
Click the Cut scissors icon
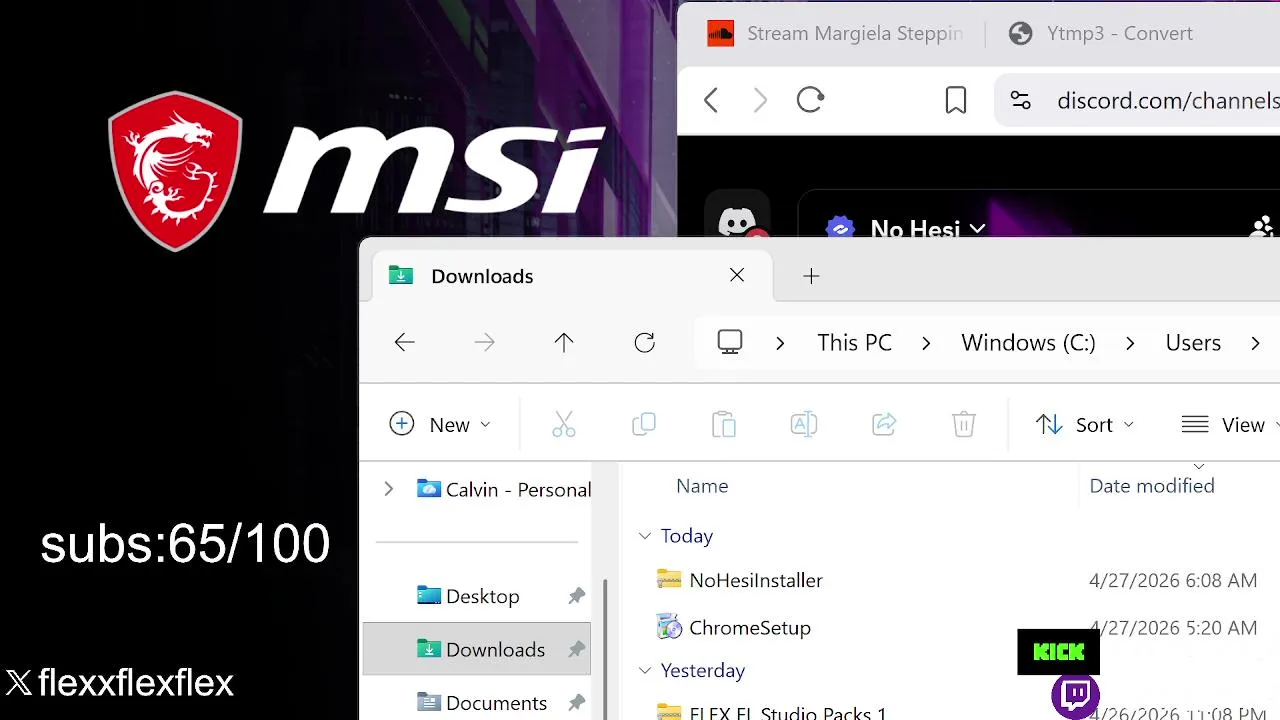(564, 425)
